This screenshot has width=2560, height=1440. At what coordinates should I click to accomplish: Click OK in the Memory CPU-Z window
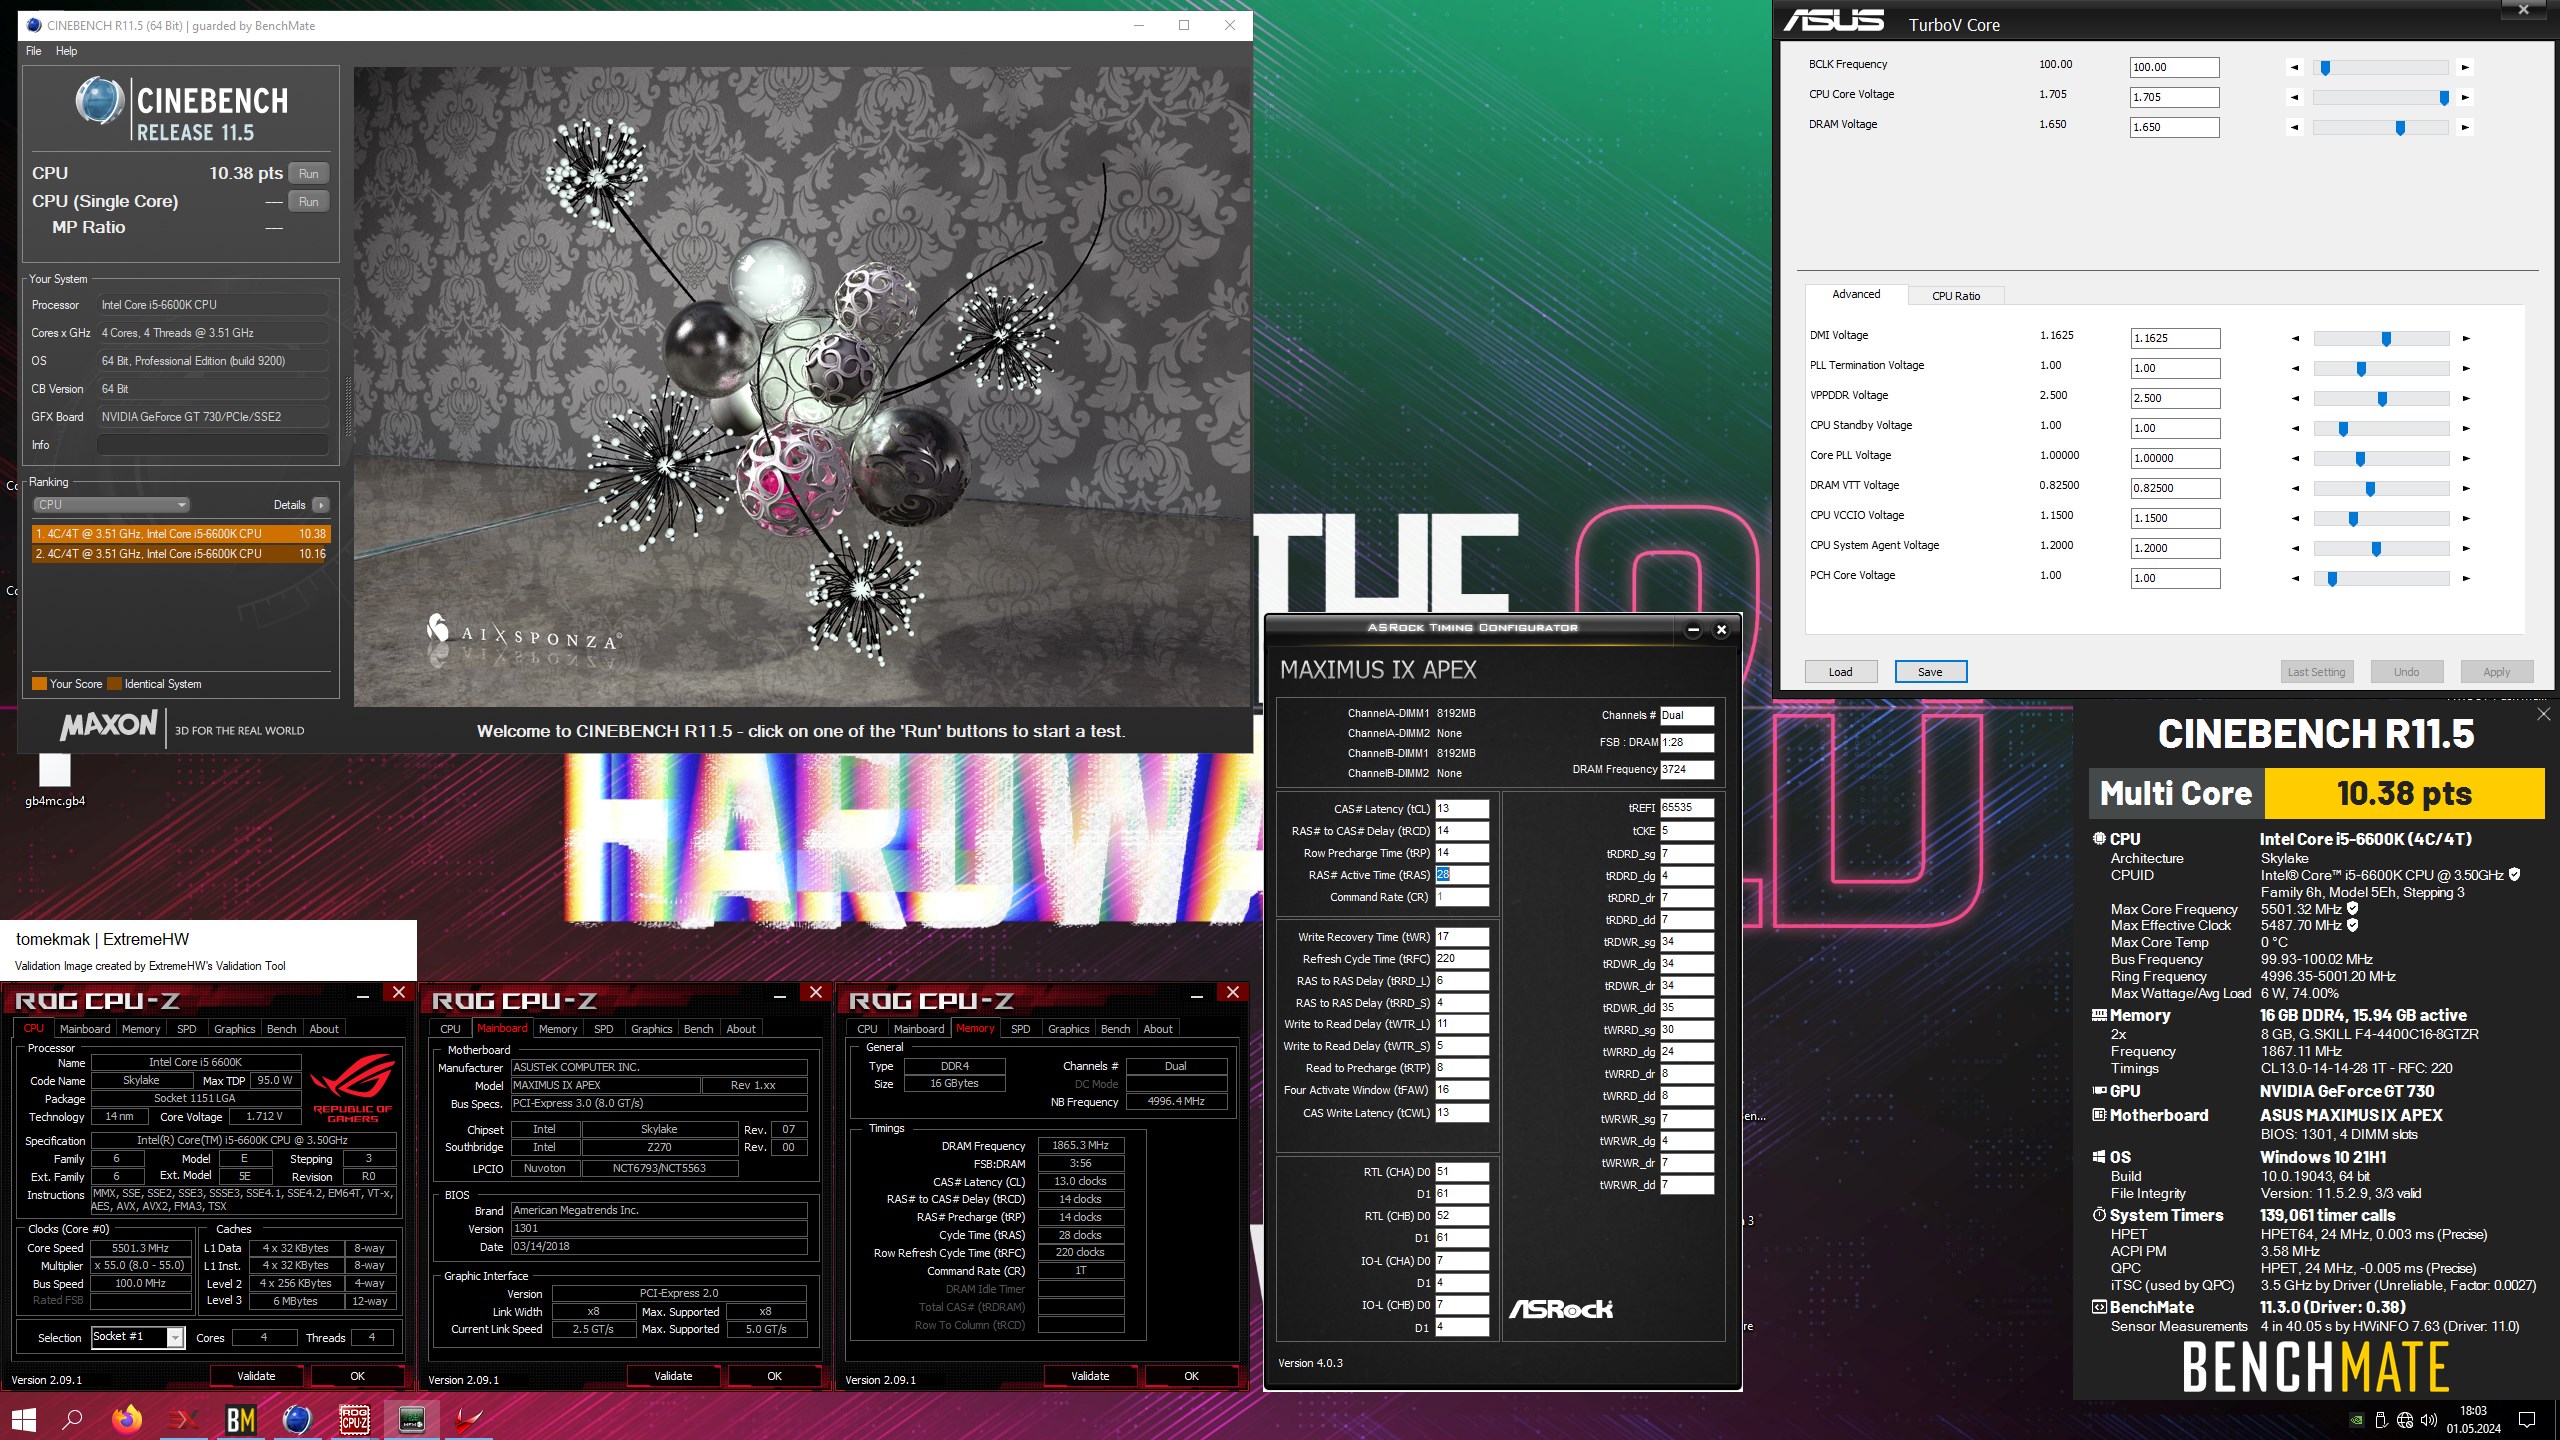click(1191, 1377)
